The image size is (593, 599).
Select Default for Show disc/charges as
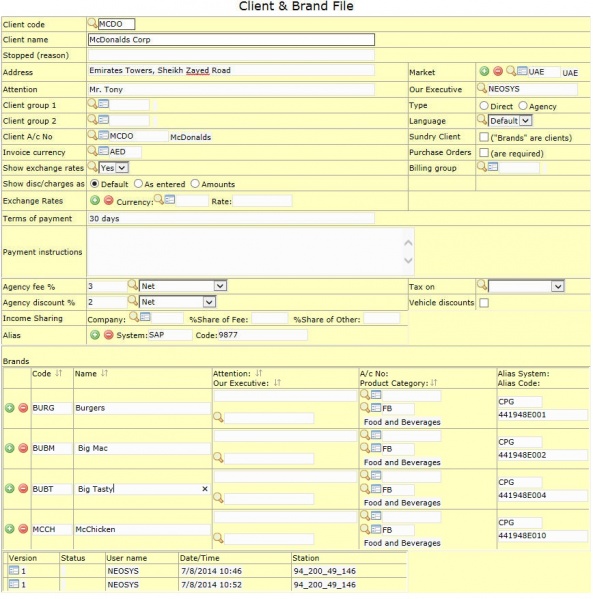tap(94, 184)
